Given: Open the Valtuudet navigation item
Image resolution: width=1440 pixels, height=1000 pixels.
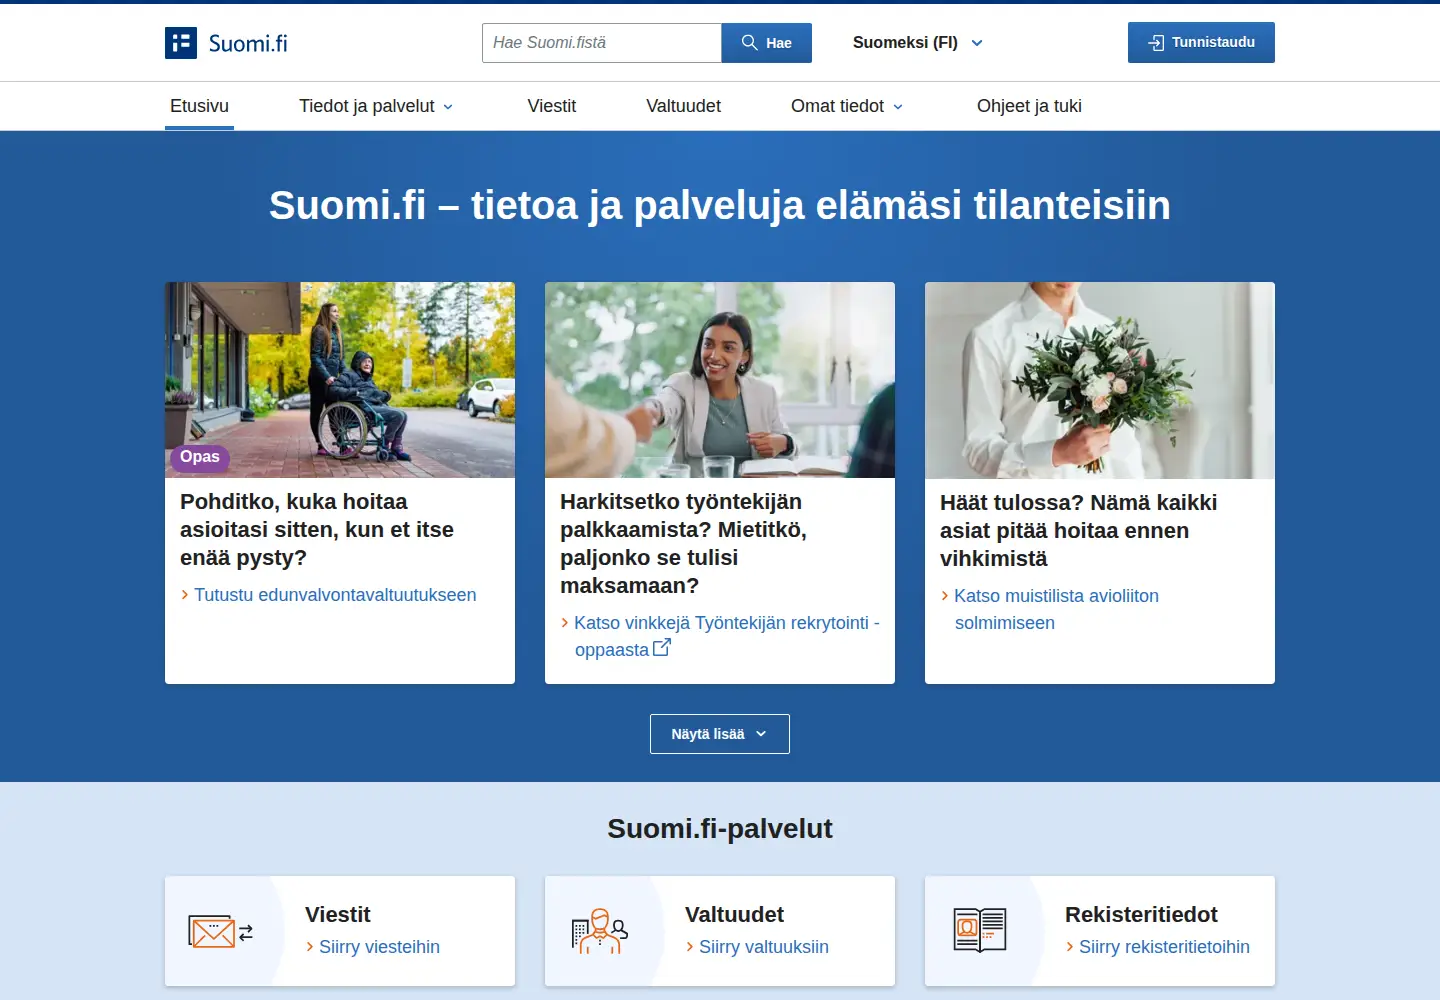Looking at the screenshot, I should [x=683, y=106].
